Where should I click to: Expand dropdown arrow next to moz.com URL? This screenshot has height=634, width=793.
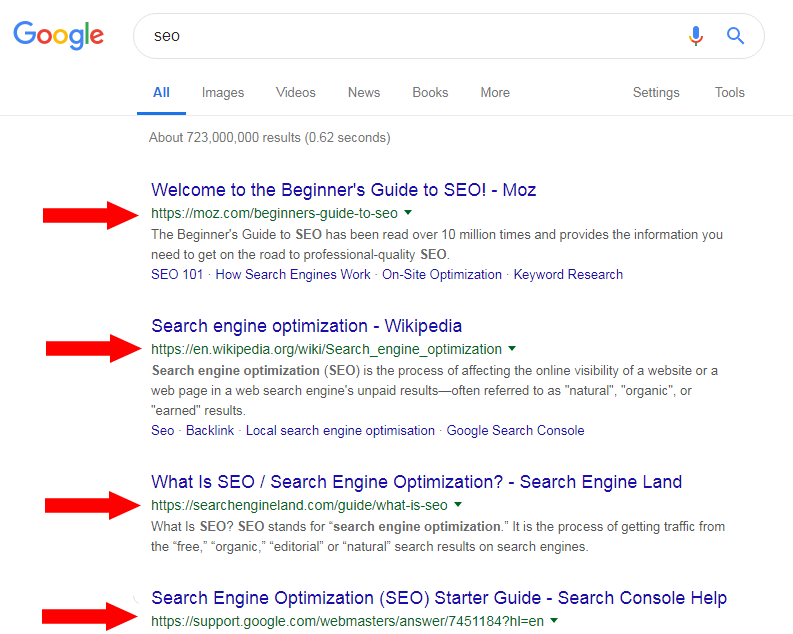click(x=408, y=213)
